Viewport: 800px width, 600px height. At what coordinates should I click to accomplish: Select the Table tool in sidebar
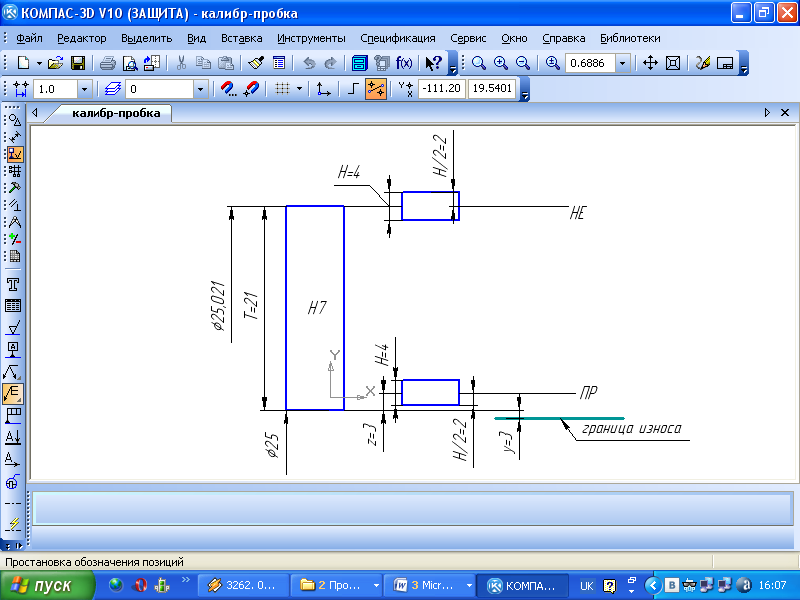(14, 306)
